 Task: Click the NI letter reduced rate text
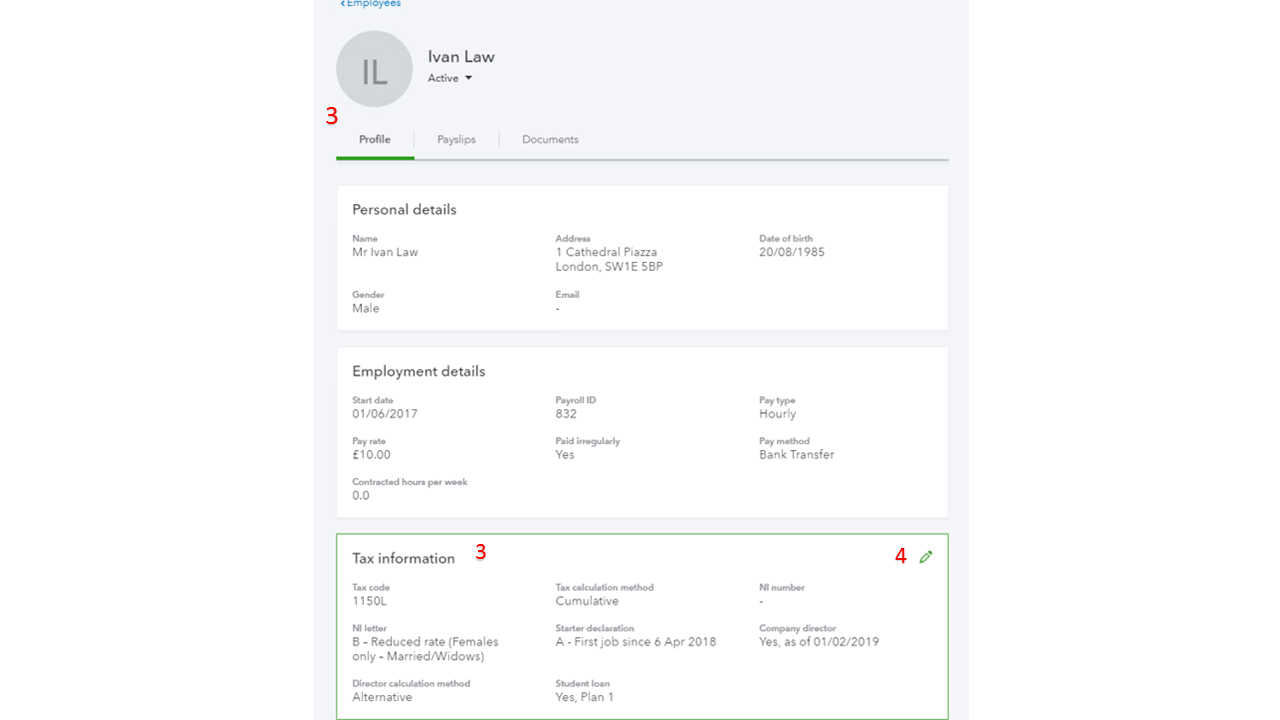[x=425, y=648]
